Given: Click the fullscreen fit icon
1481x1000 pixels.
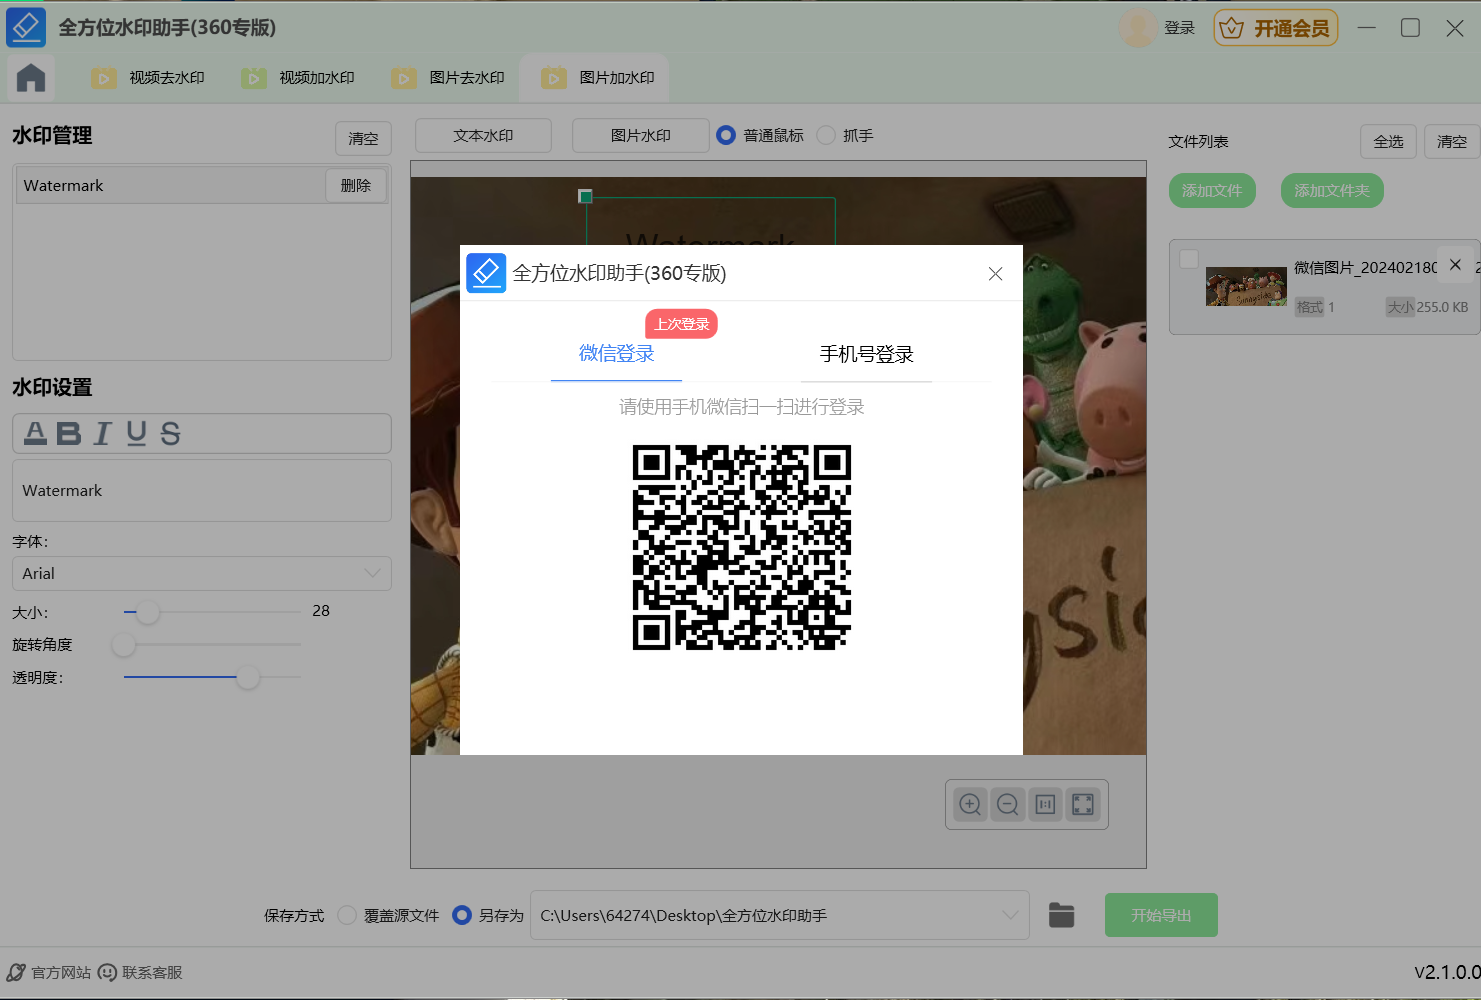Looking at the screenshot, I should [x=1083, y=804].
